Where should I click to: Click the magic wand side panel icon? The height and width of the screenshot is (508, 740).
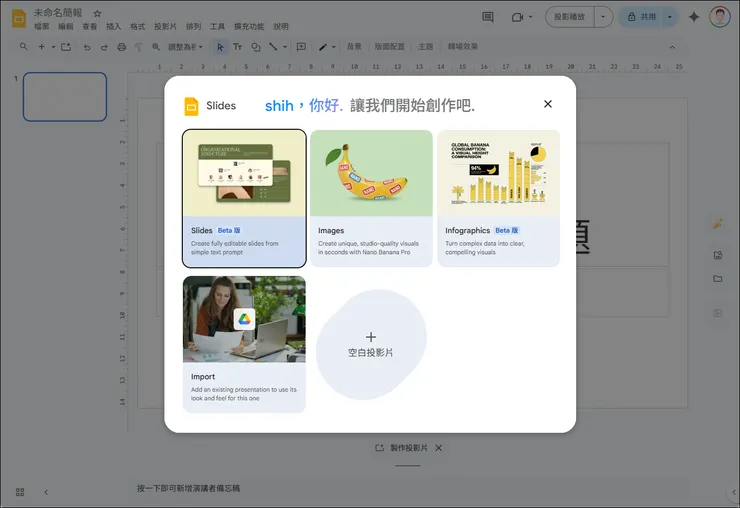717,224
